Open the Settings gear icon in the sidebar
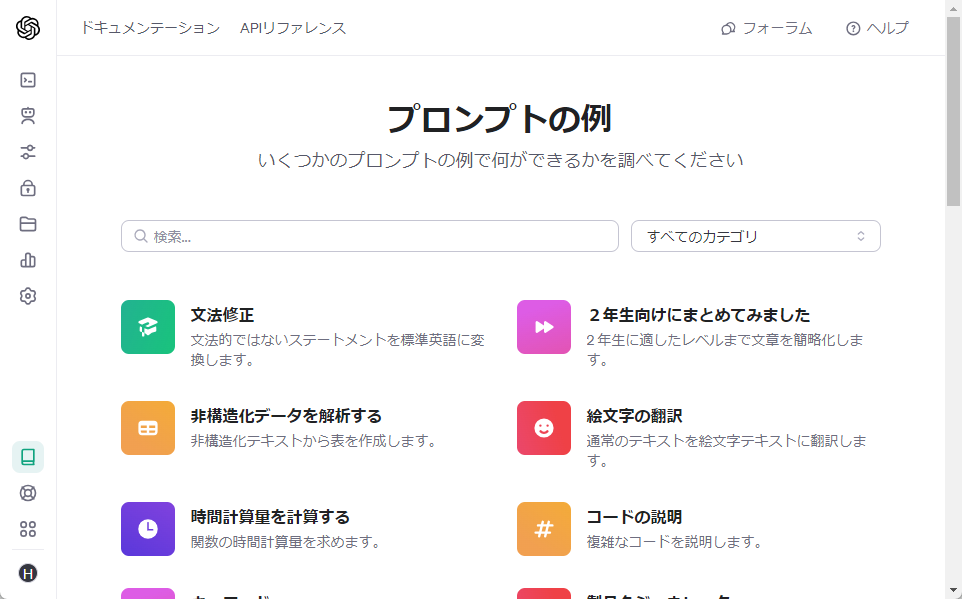The width and height of the screenshot is (962, 599). pos(28,296)
